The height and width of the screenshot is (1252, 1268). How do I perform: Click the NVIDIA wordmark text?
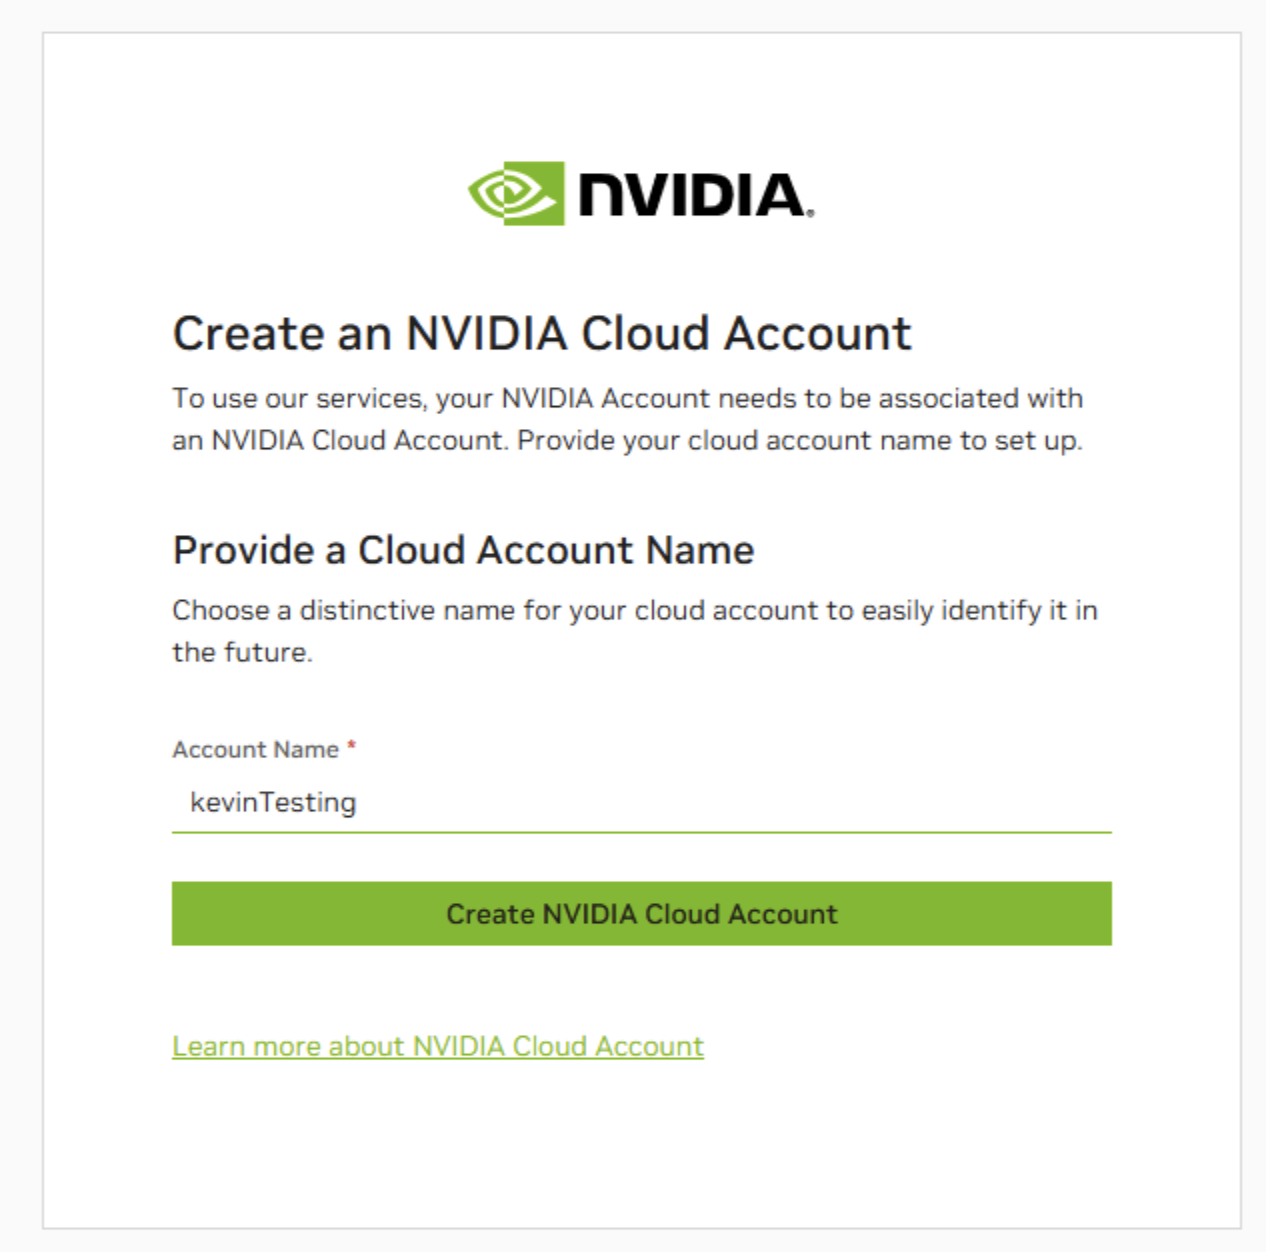(691, 195)
